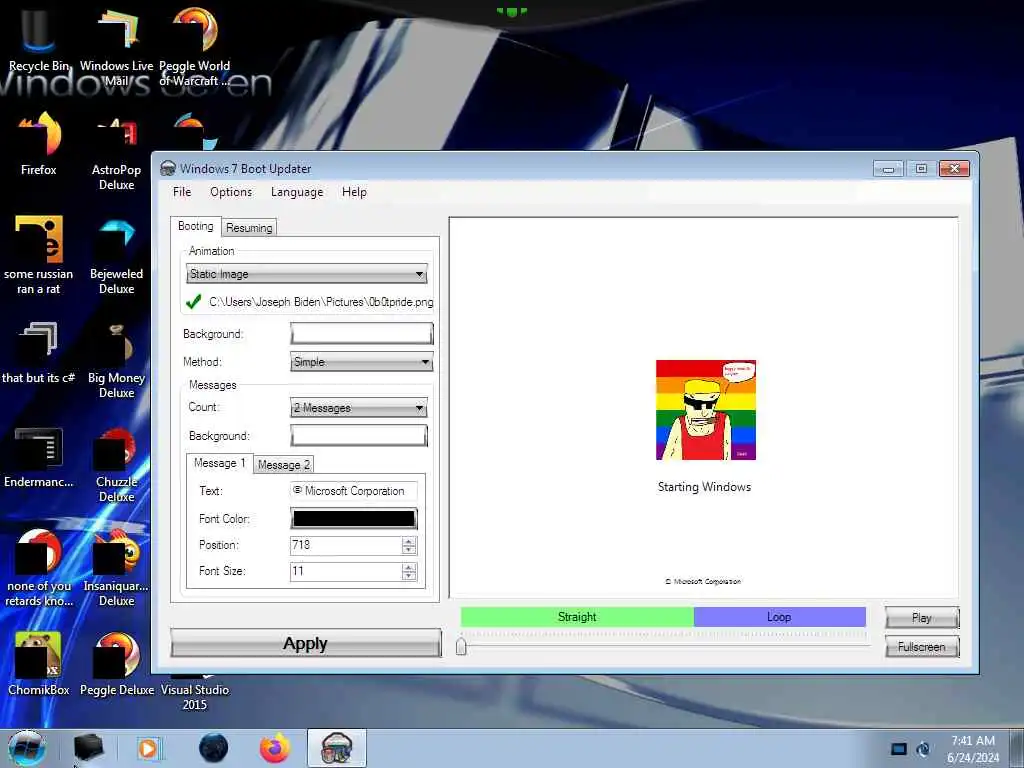The height and width of the screenshot is (768, 1024).
Task: Open the media player taskbar icon
Action: pyautogui.click(x=149, y=748)
